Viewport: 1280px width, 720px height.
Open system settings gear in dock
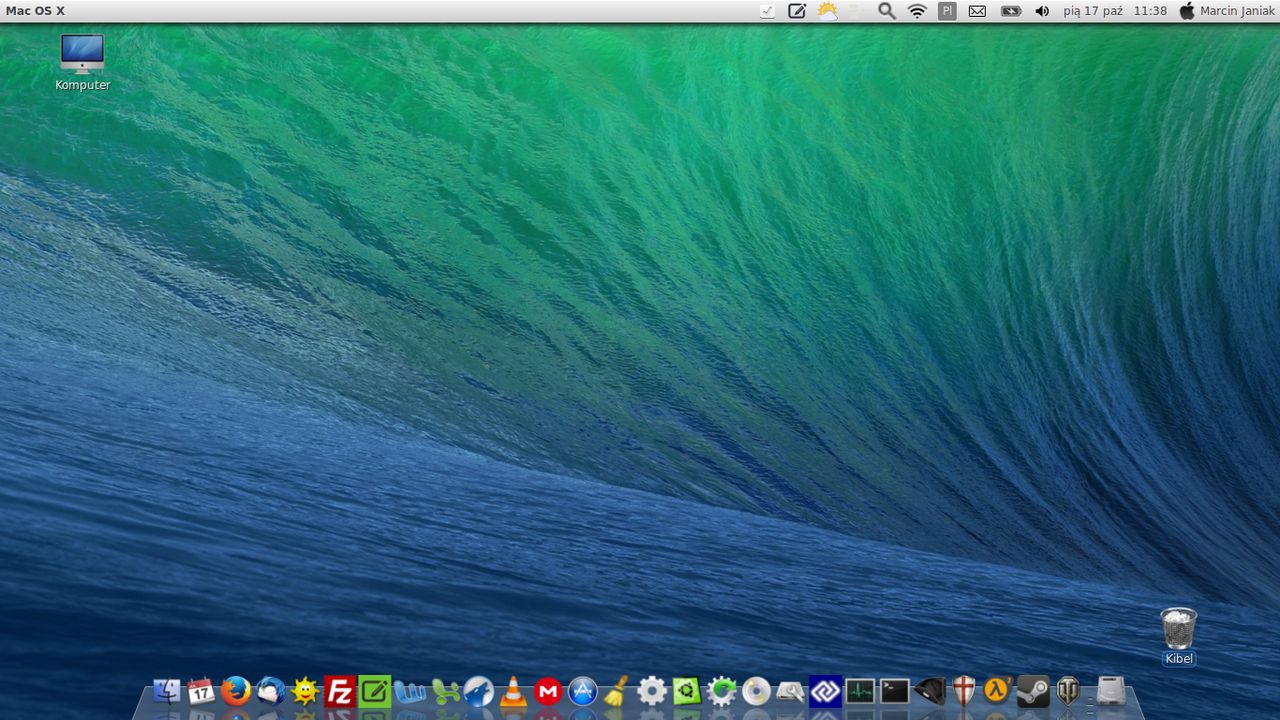[652, 691]
